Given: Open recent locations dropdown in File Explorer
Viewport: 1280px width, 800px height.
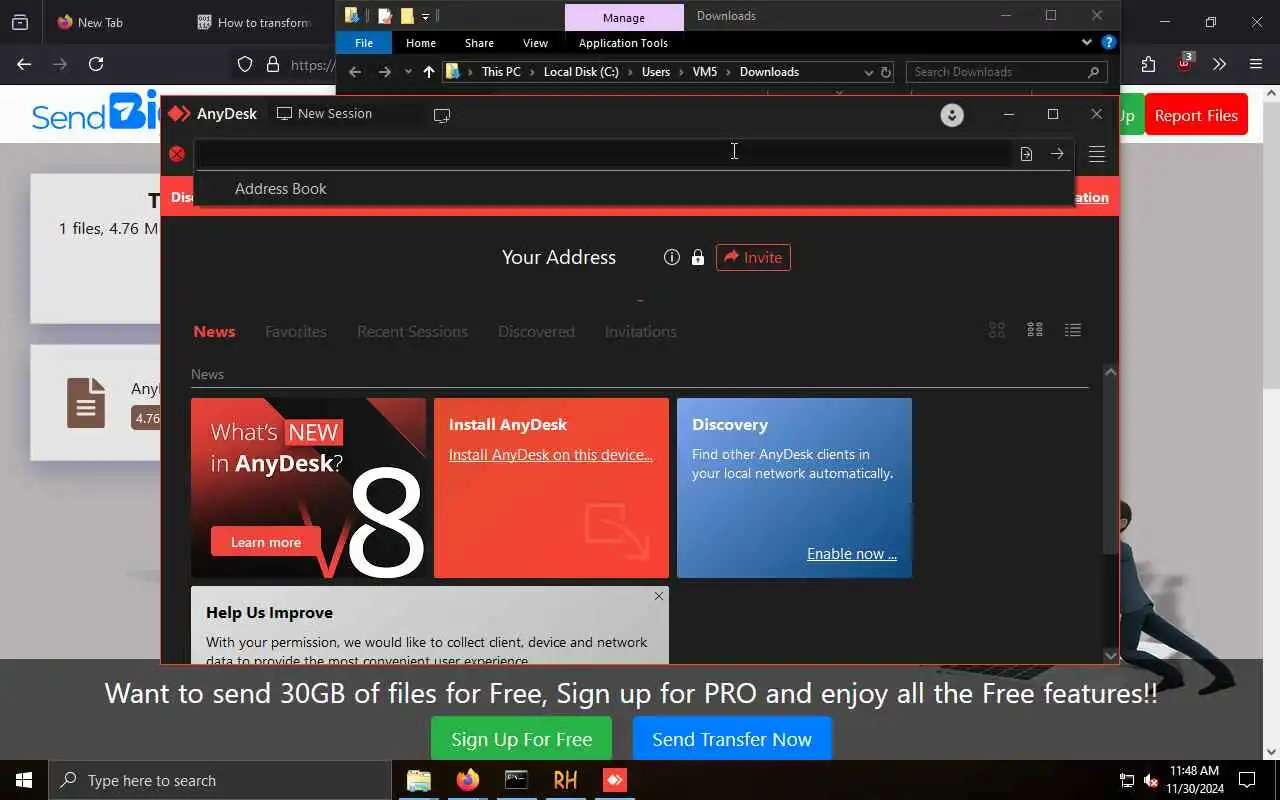Looking at the screenshot, I should point(408,72).
